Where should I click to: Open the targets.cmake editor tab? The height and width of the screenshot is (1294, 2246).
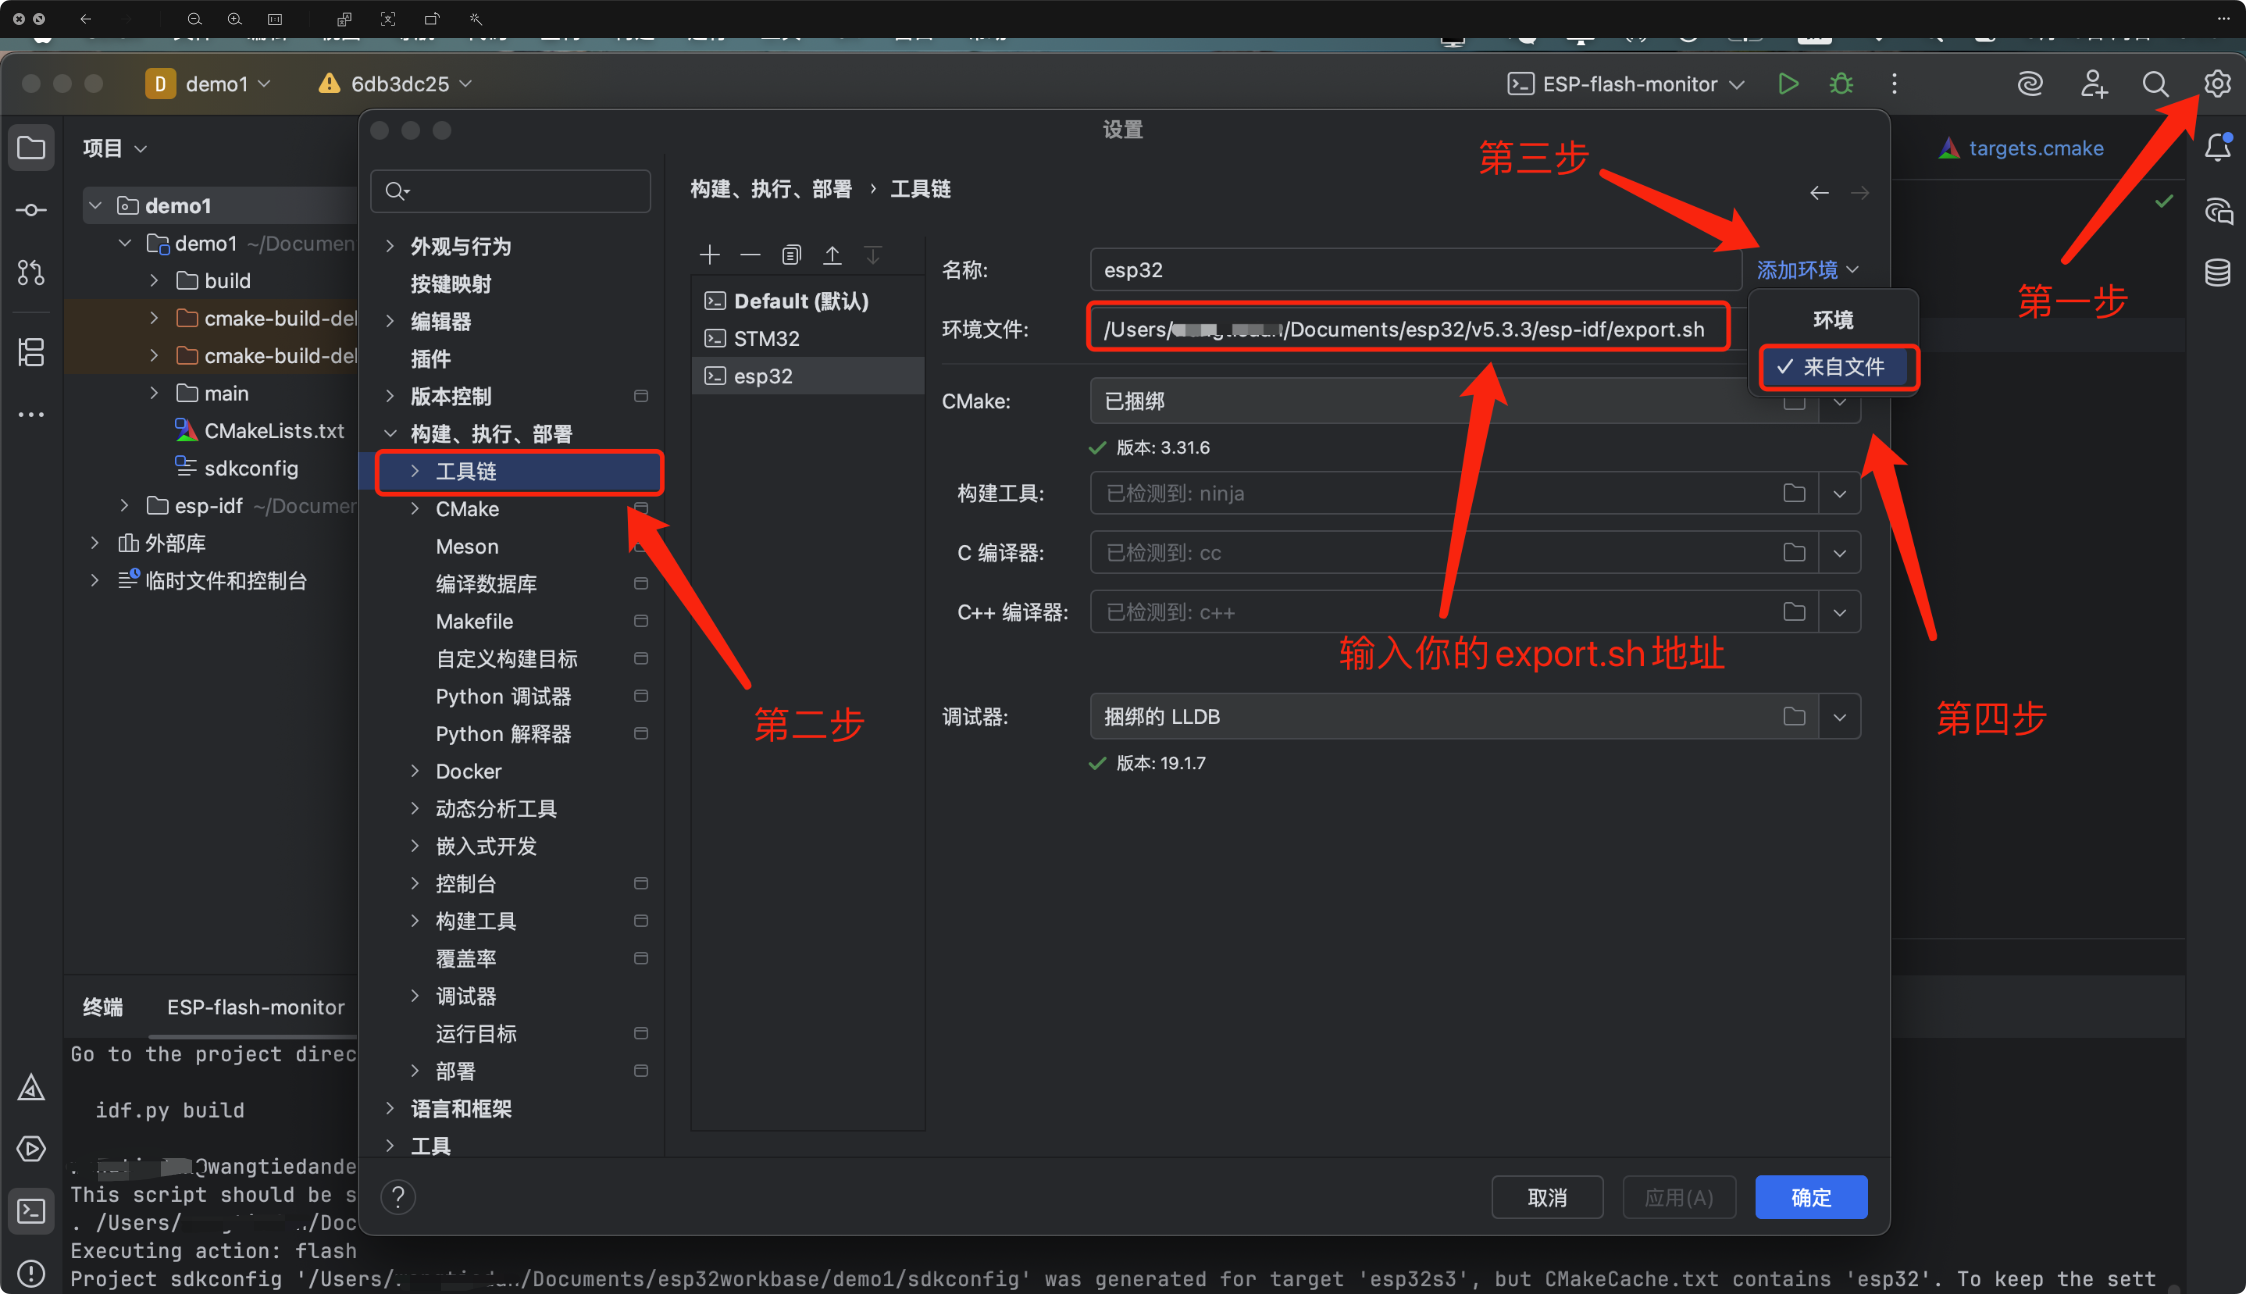[x=2020, y=148]
